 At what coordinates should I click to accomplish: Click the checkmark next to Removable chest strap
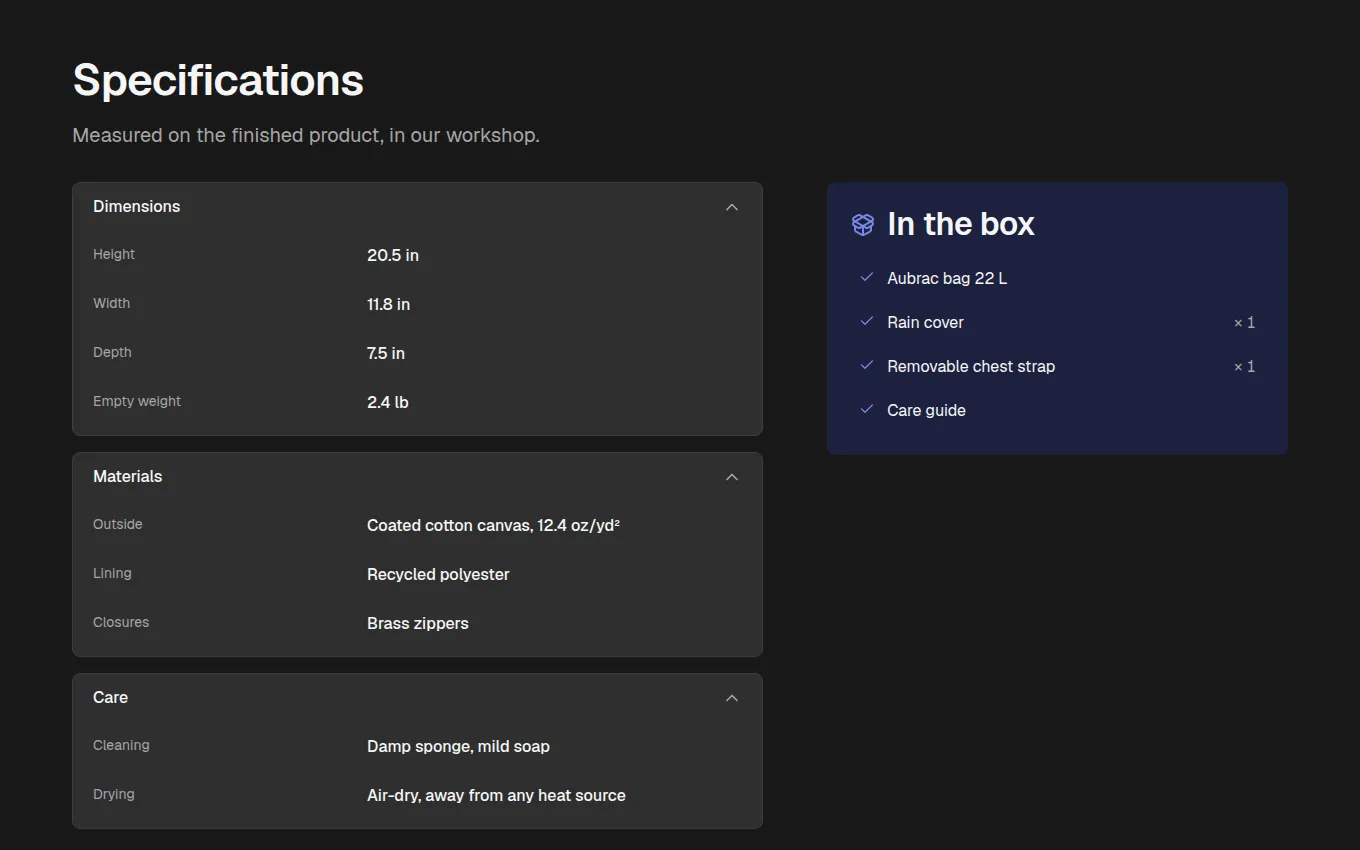click(x=867, y=365)
